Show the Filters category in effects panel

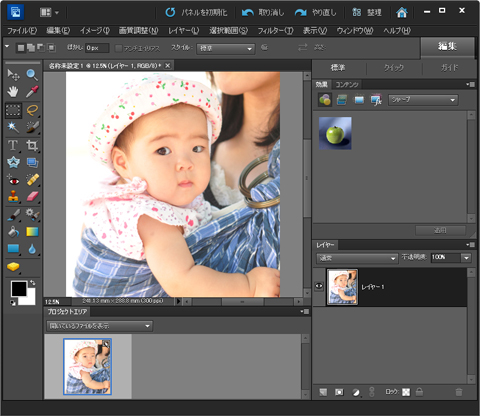tap(325, 100)
